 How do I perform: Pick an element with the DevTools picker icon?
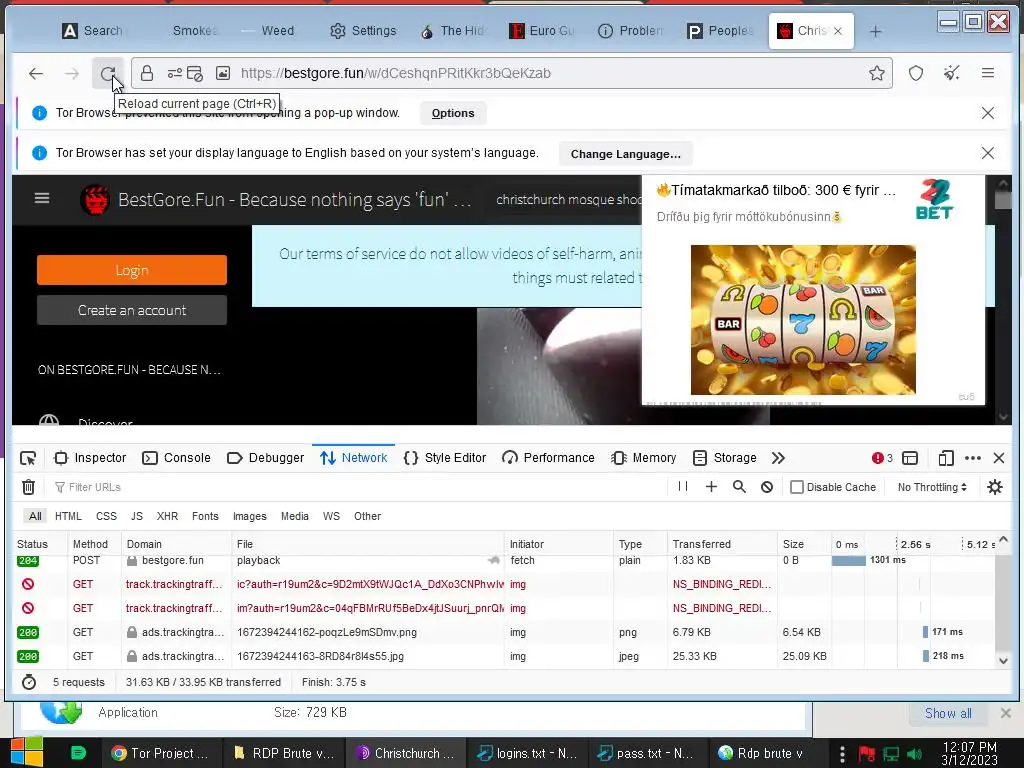point(28,458)
